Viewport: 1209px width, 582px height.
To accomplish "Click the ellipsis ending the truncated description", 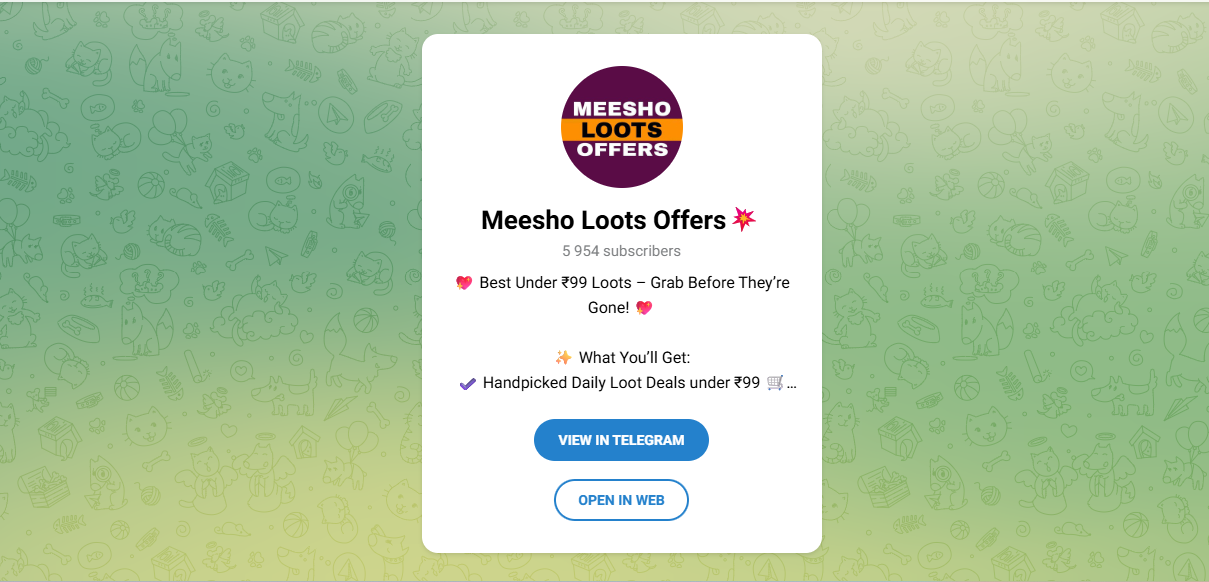I will (792, 384).
